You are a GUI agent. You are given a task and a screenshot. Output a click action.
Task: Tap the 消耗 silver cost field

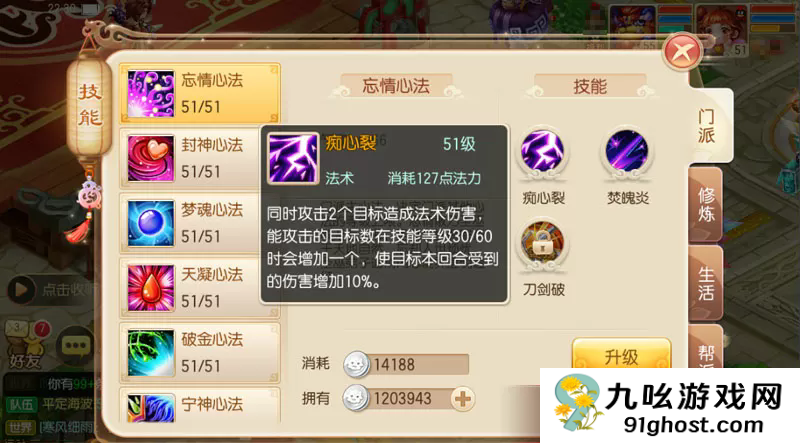406,364
